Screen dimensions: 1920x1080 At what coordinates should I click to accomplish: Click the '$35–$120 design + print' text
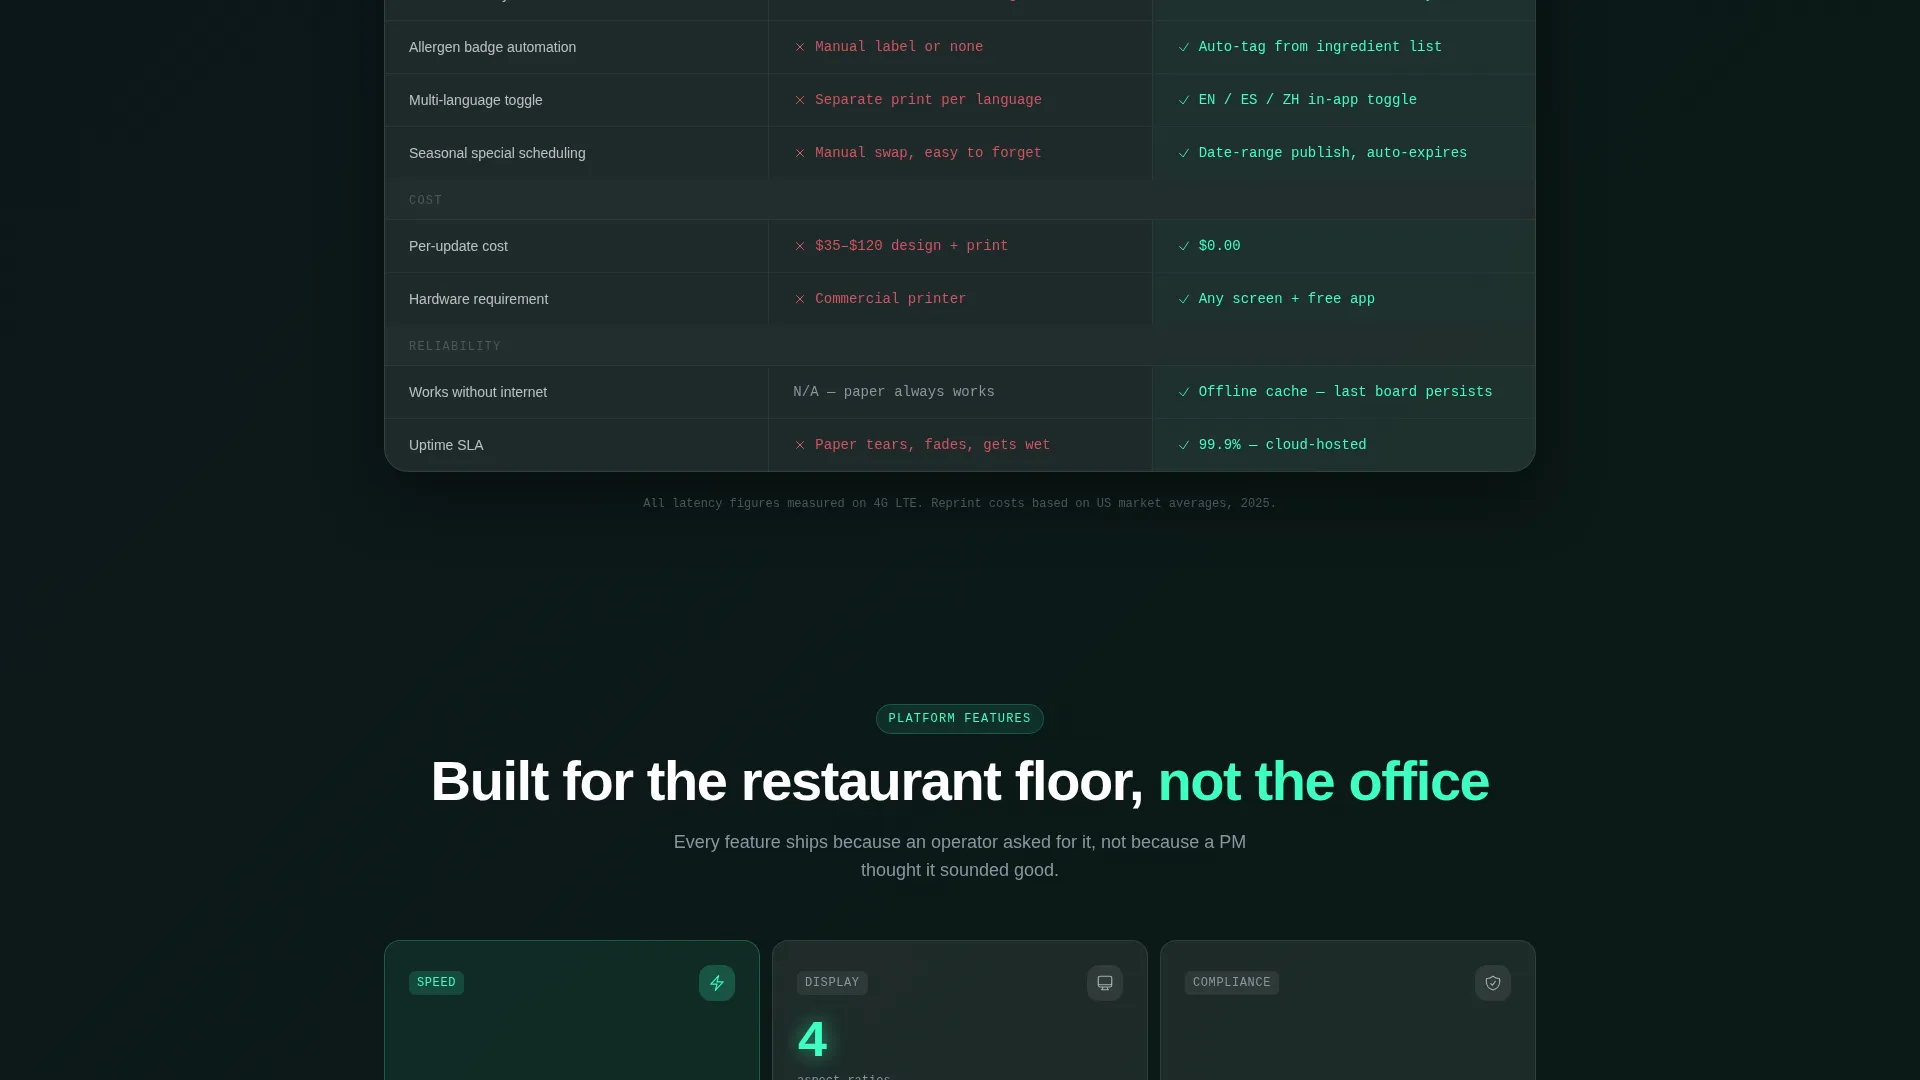click(911, 246)
